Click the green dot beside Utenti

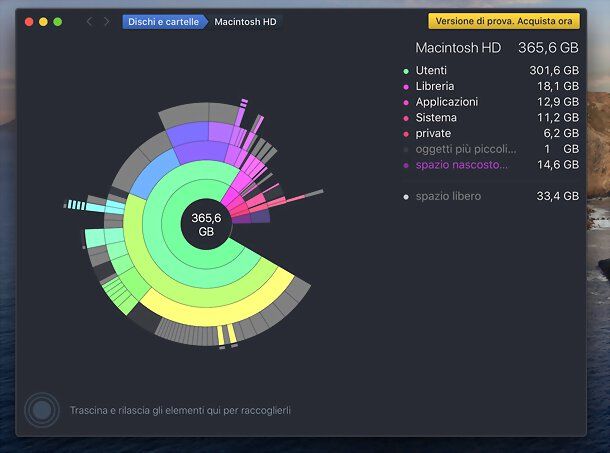(x=406, y=71)
